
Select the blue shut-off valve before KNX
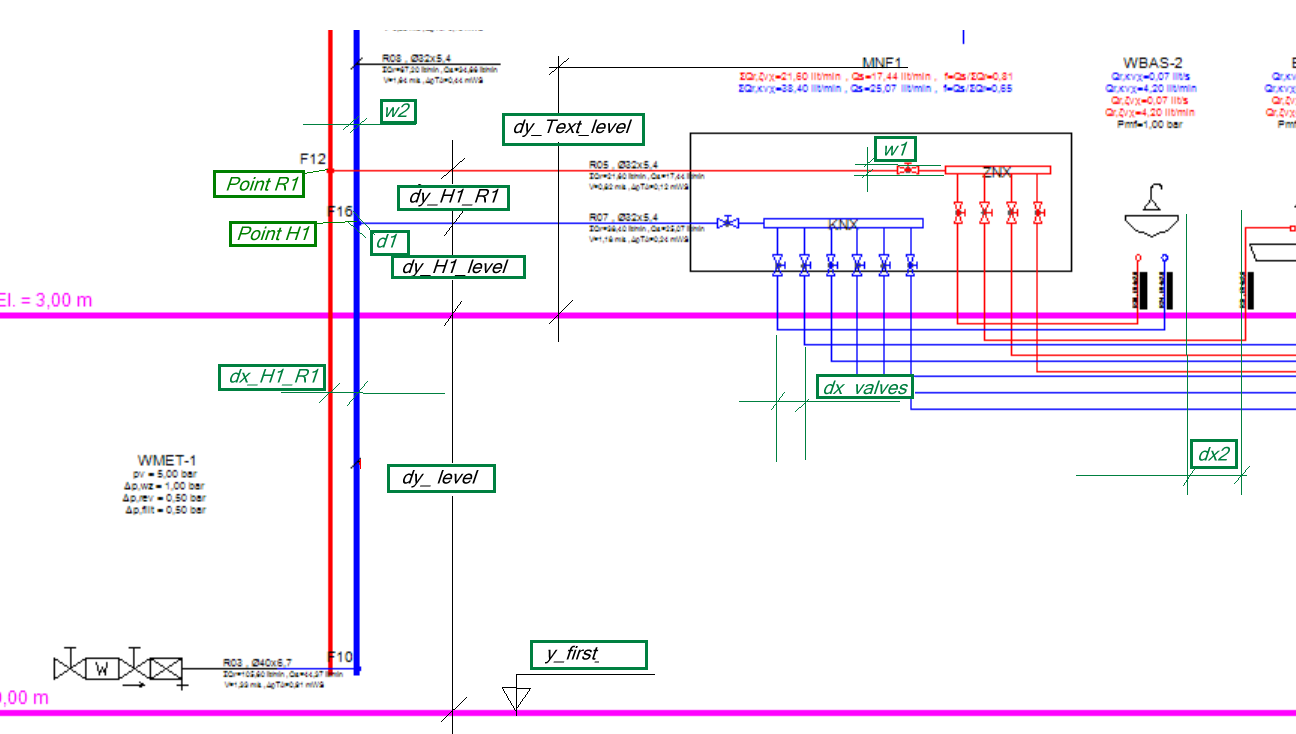729,222
